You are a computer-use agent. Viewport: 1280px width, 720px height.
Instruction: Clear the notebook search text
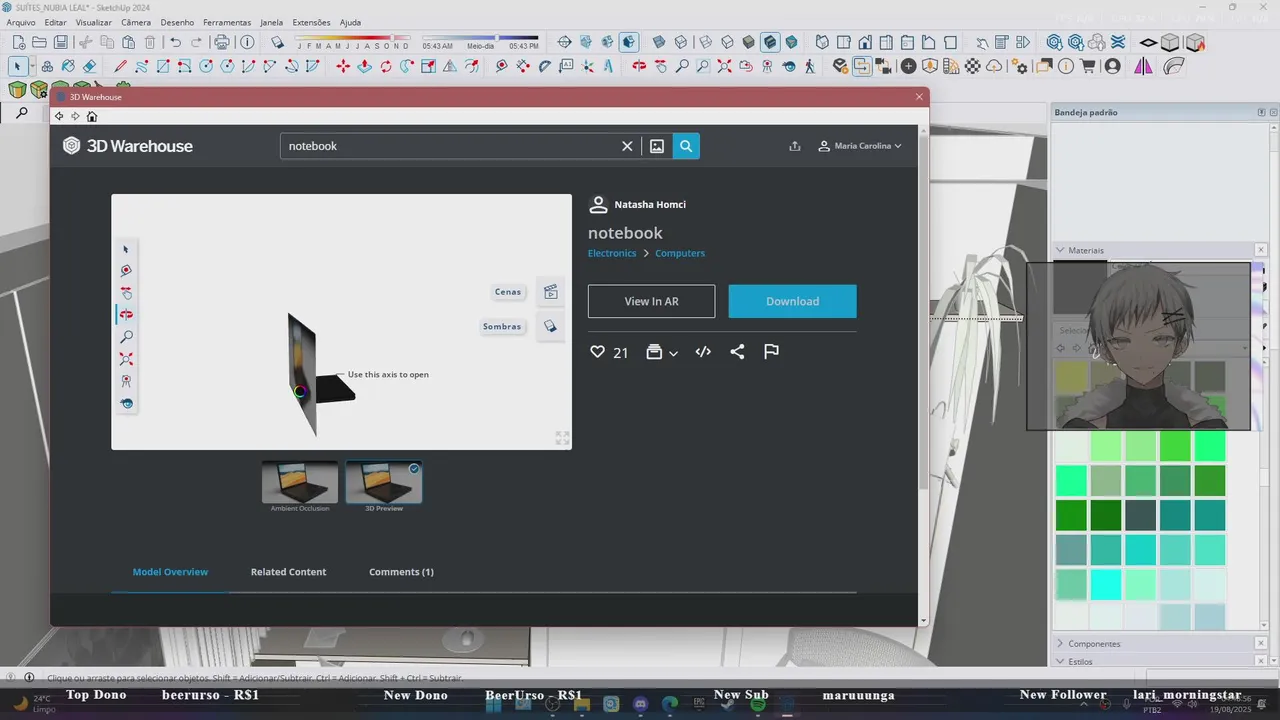click(627, 146)
